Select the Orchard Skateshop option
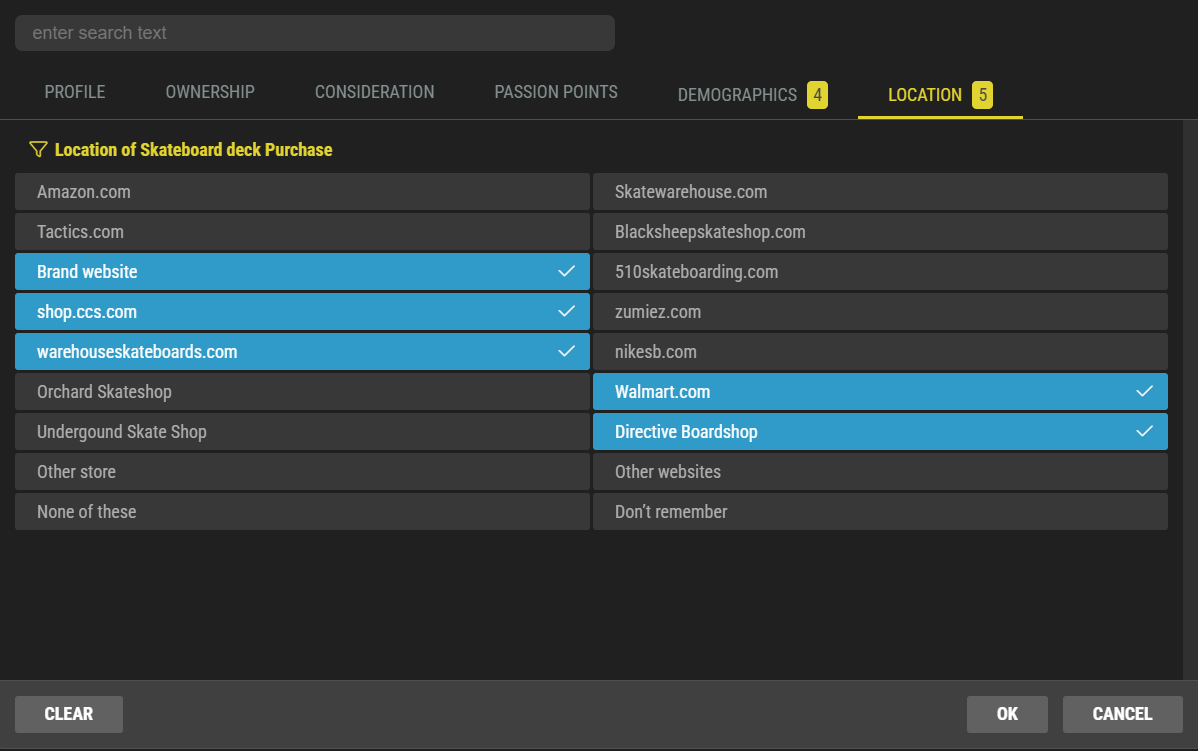Image resolution: width=1198 pixels, height=751 pixels. pyautogui.click(x=303, y=391)
